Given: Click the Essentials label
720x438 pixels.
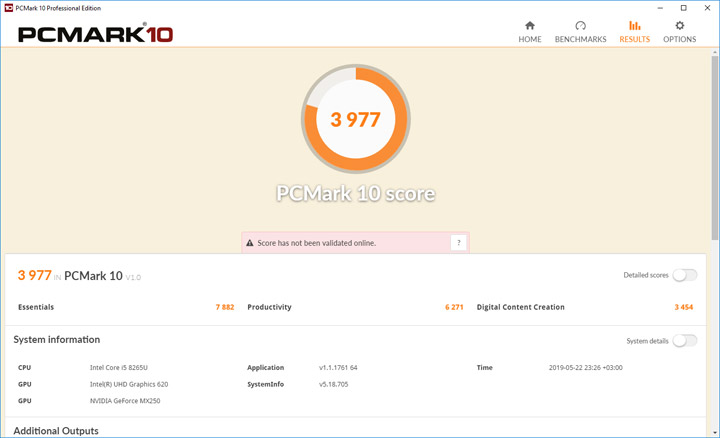Looking at the screenshot, I should 36,307.
